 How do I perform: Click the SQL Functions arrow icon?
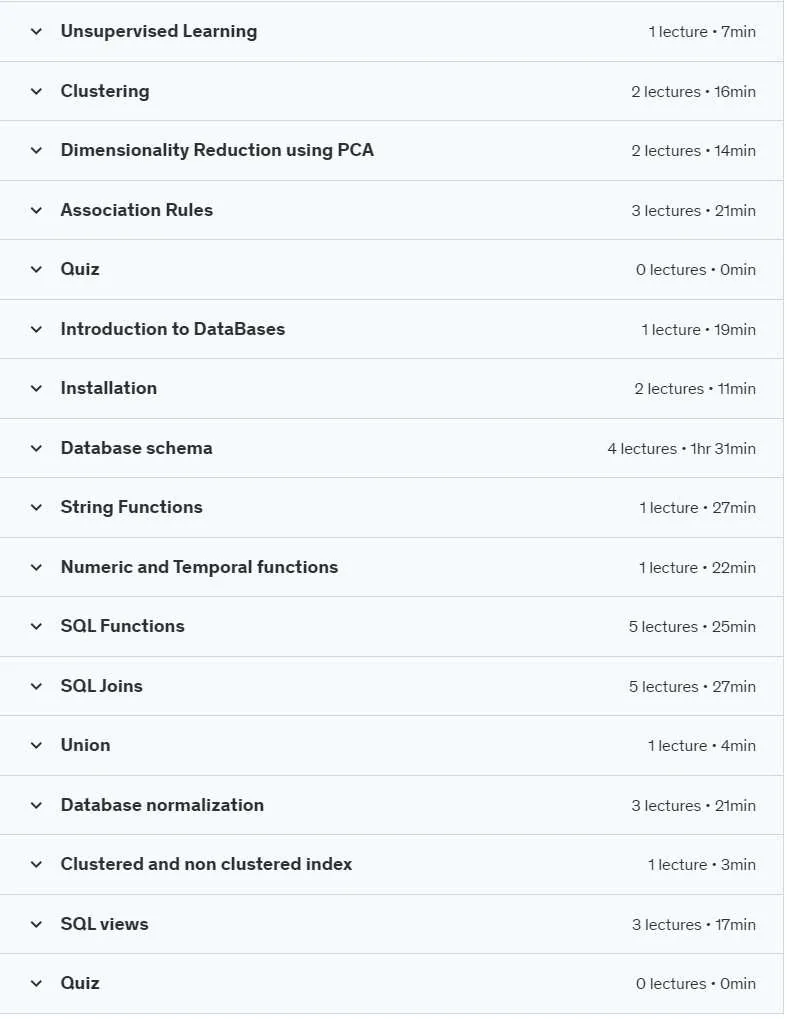coord(36,626)
